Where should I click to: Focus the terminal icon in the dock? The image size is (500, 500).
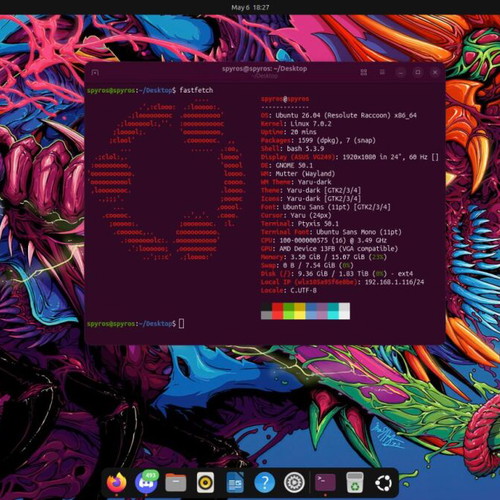[x=325, y=482]
